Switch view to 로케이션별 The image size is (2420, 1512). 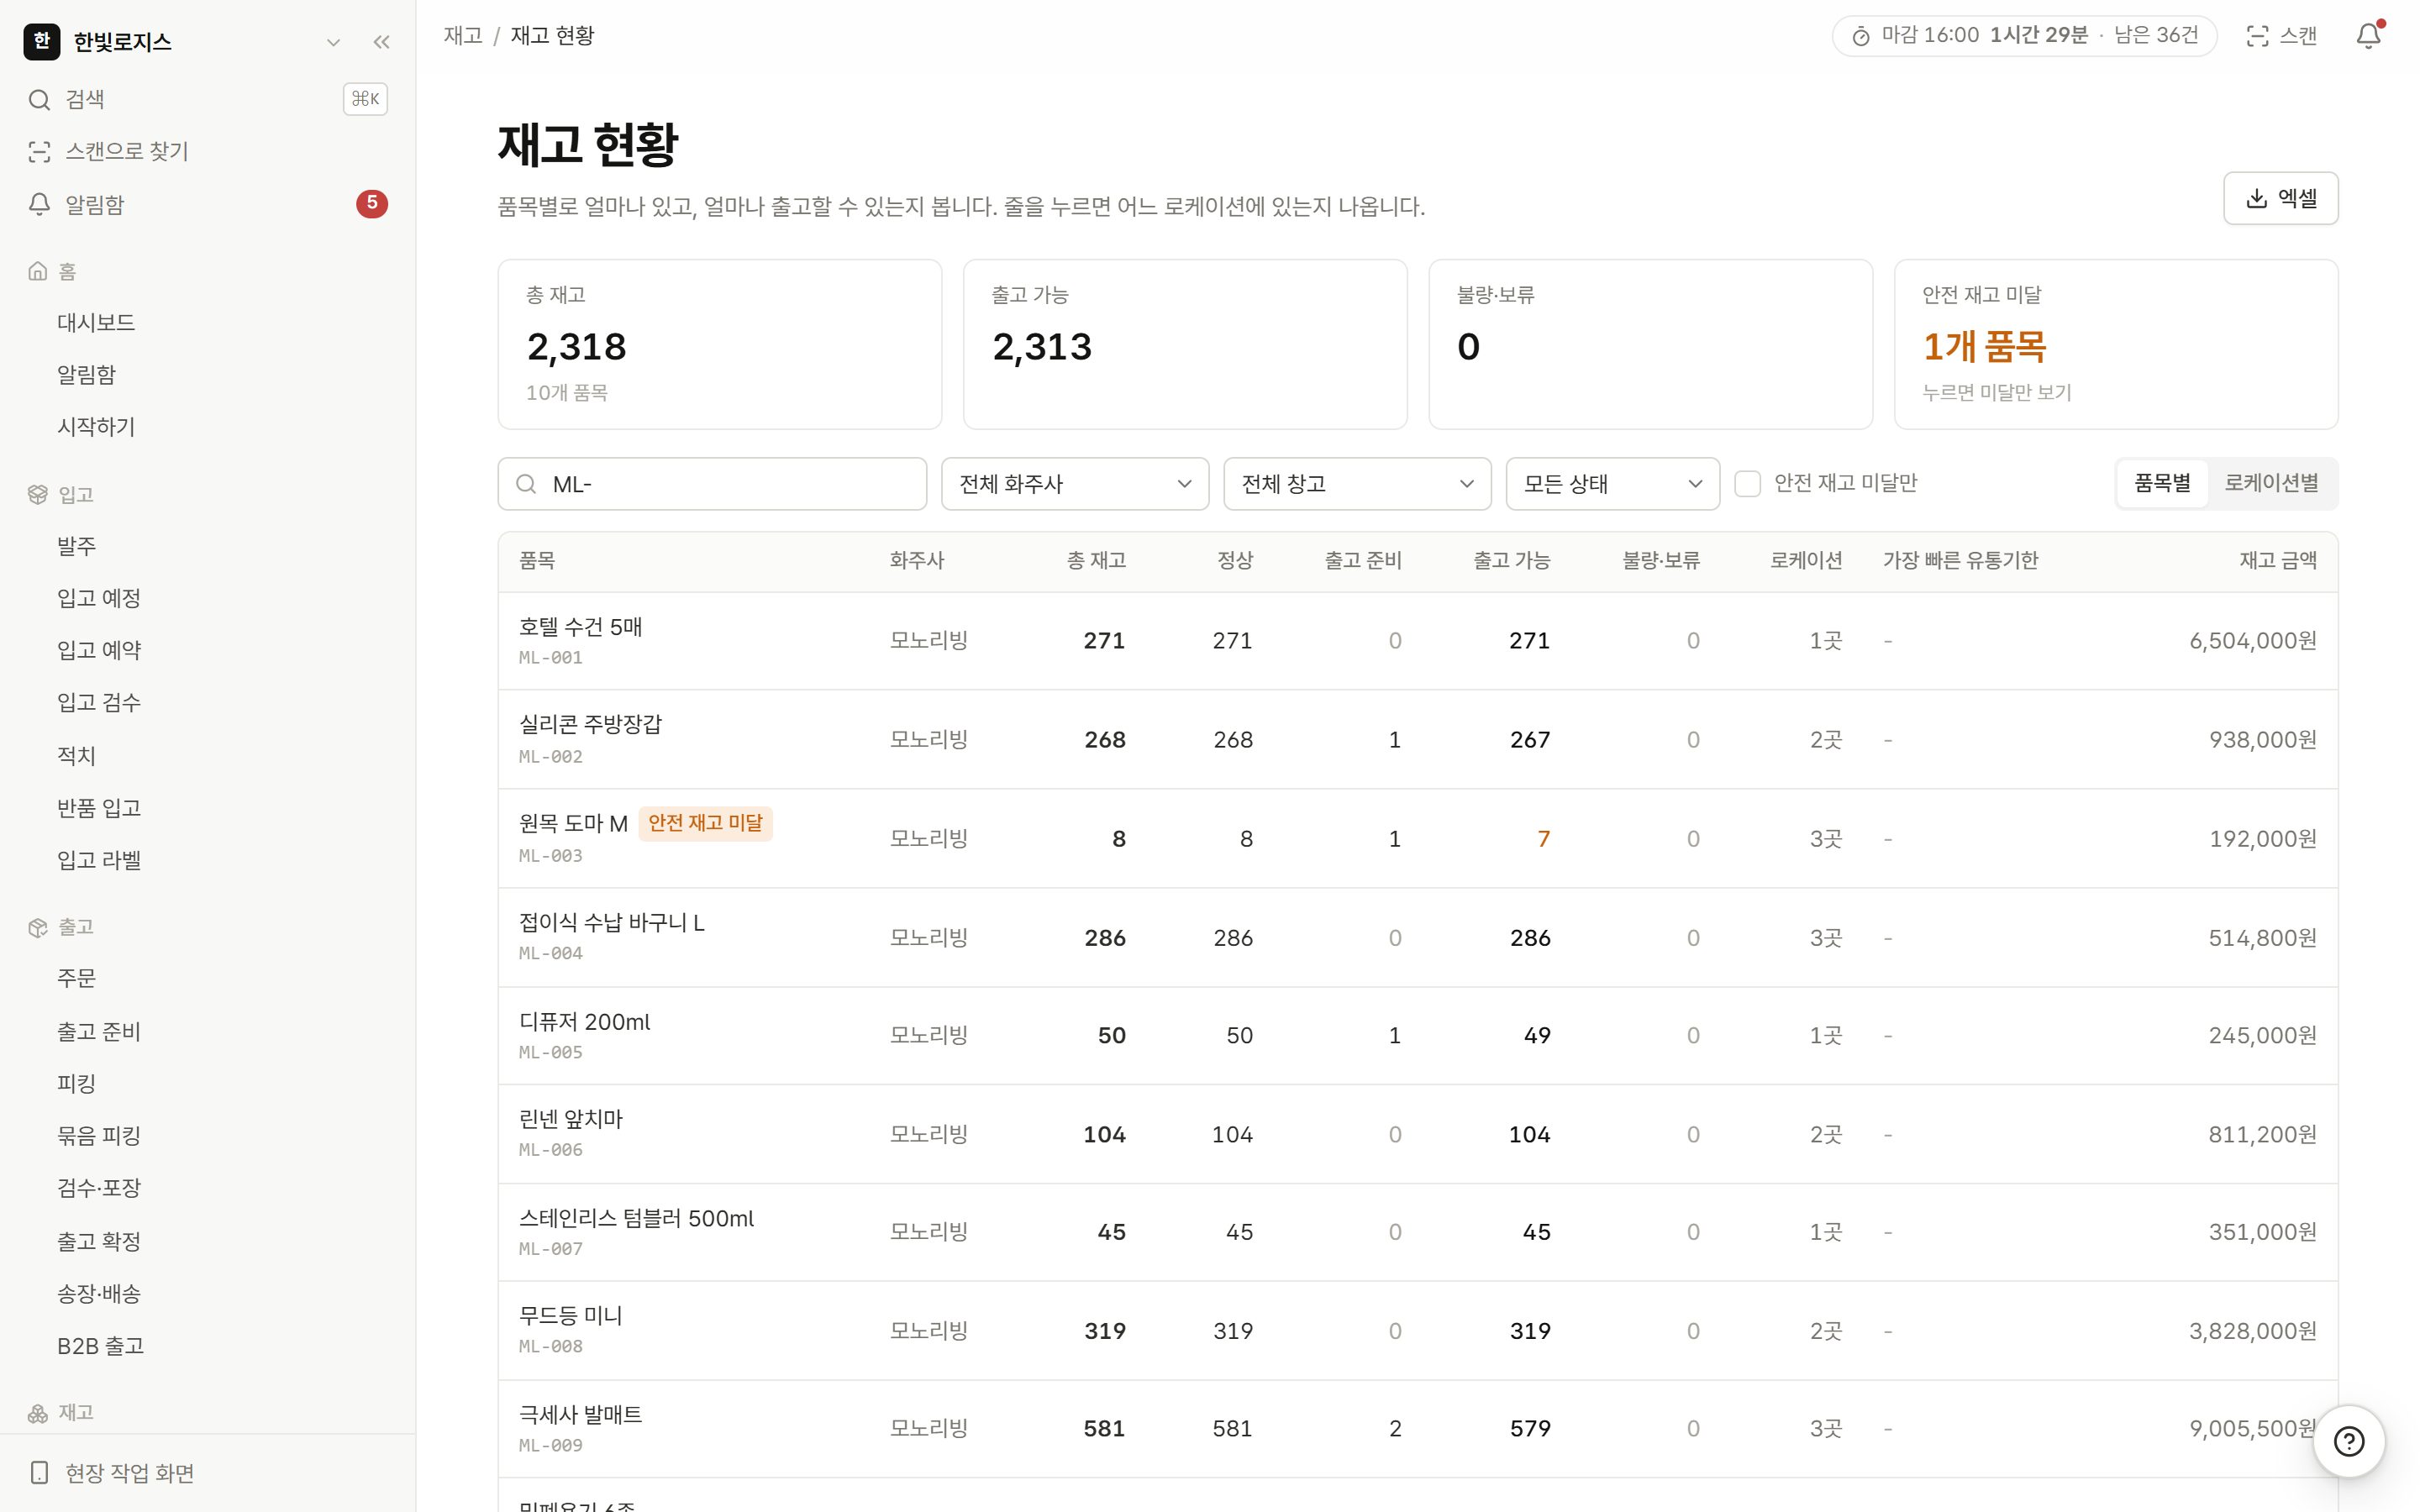2271,483
